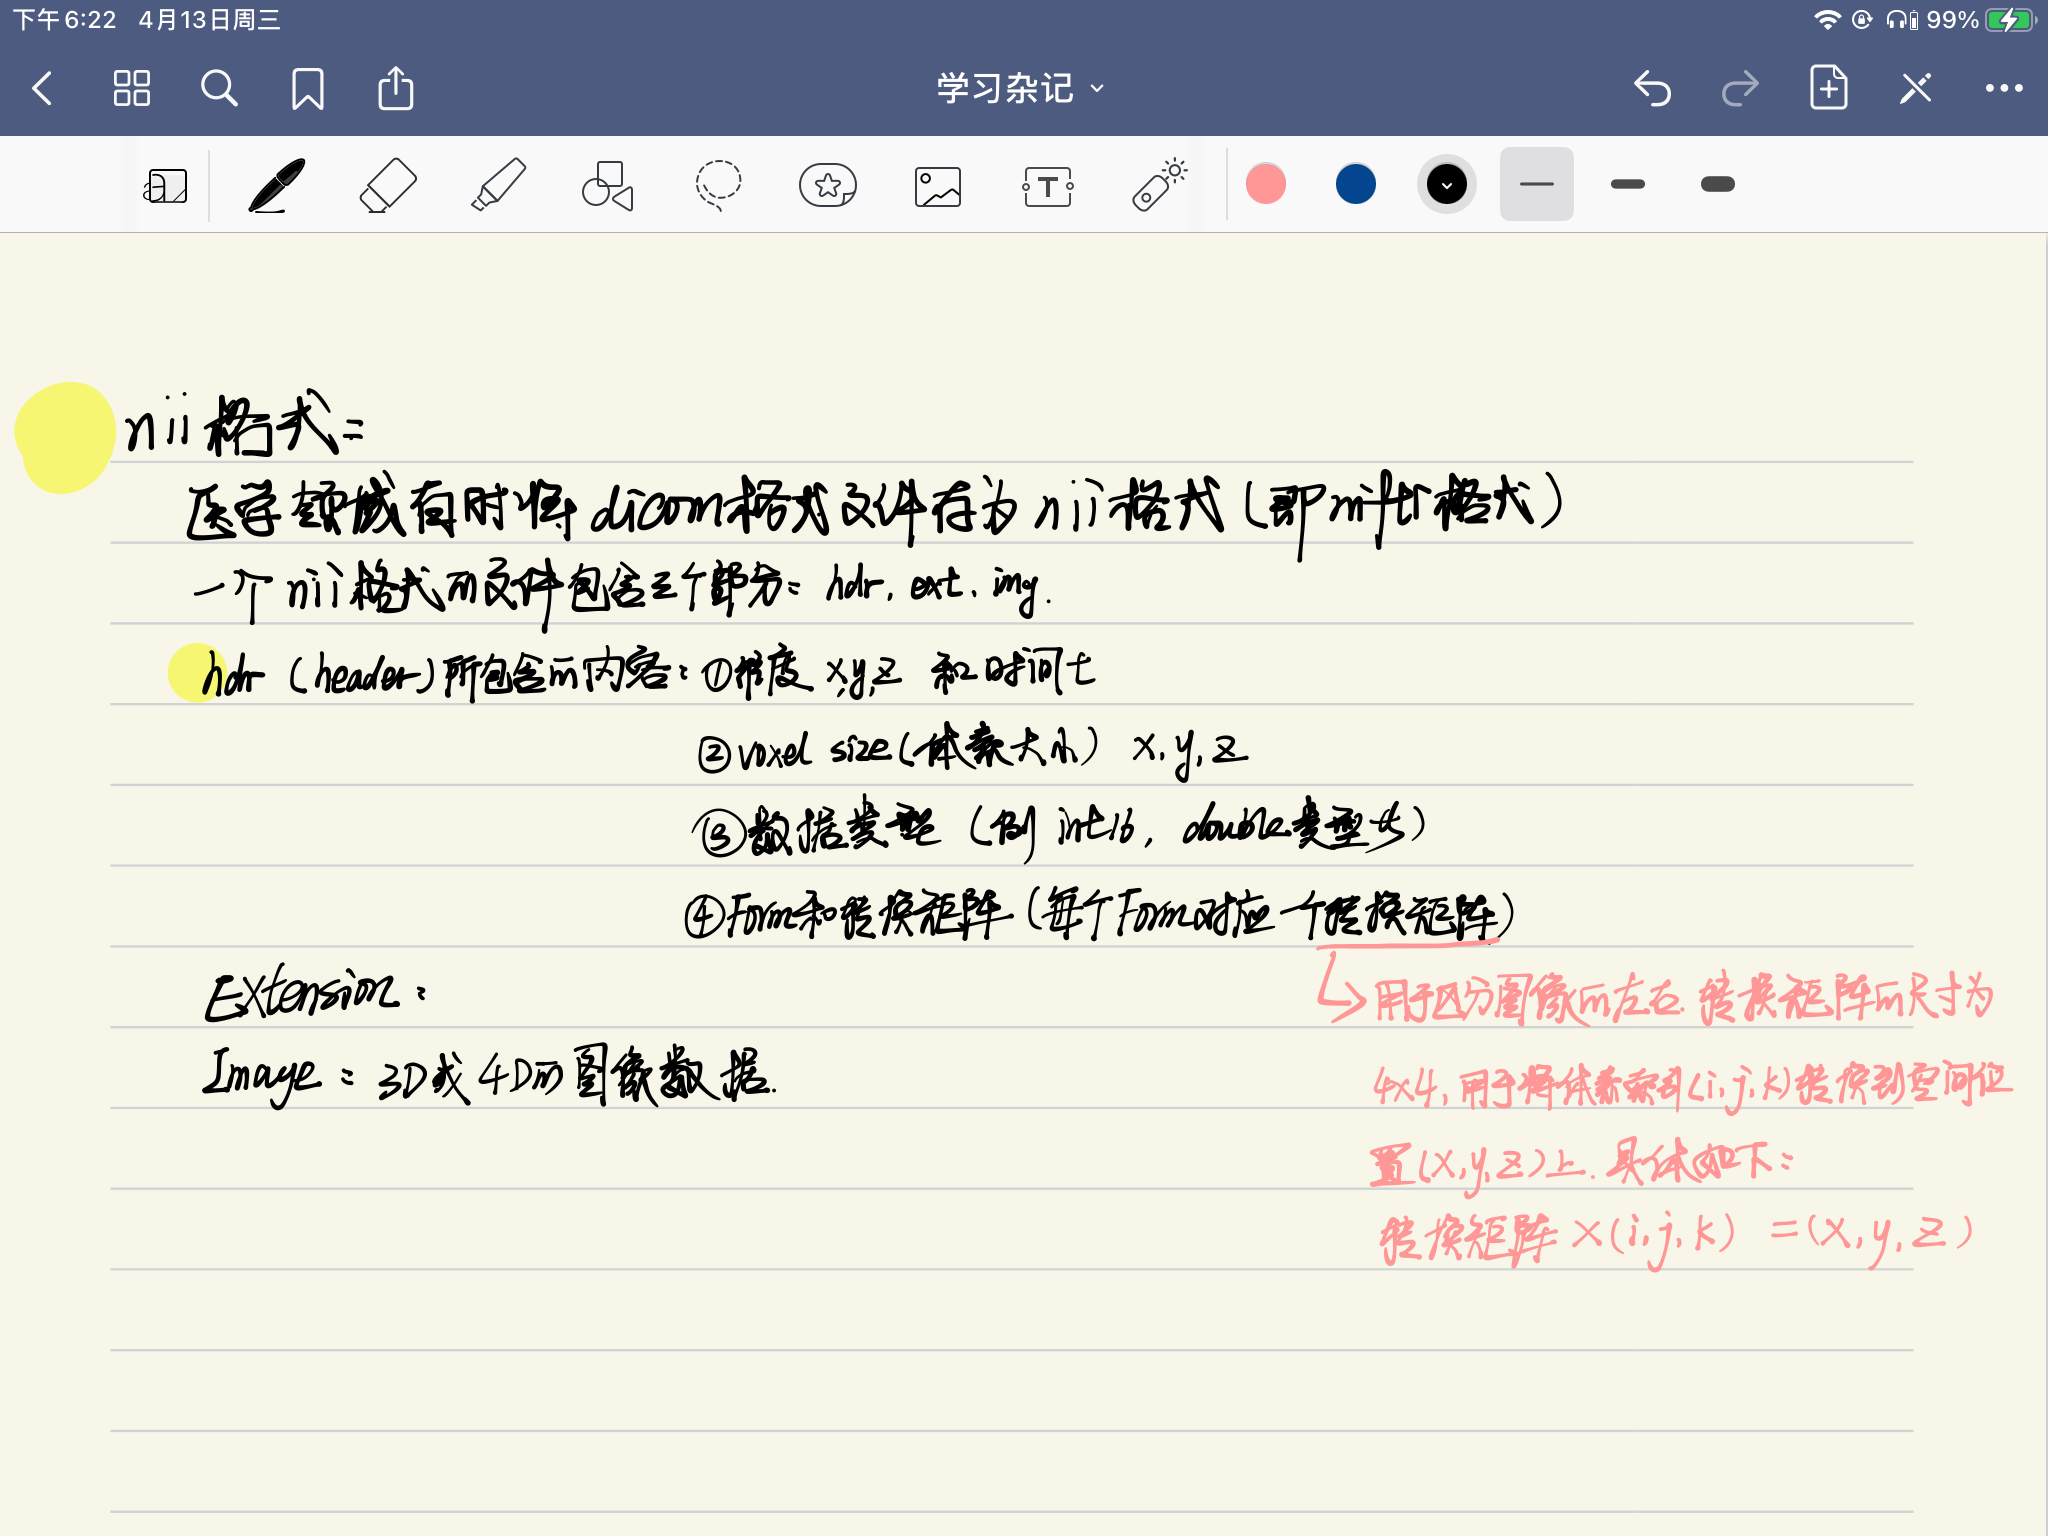Screen dimensions: 2048x1536
Task: Select the text box tool
Action: 1048,184
